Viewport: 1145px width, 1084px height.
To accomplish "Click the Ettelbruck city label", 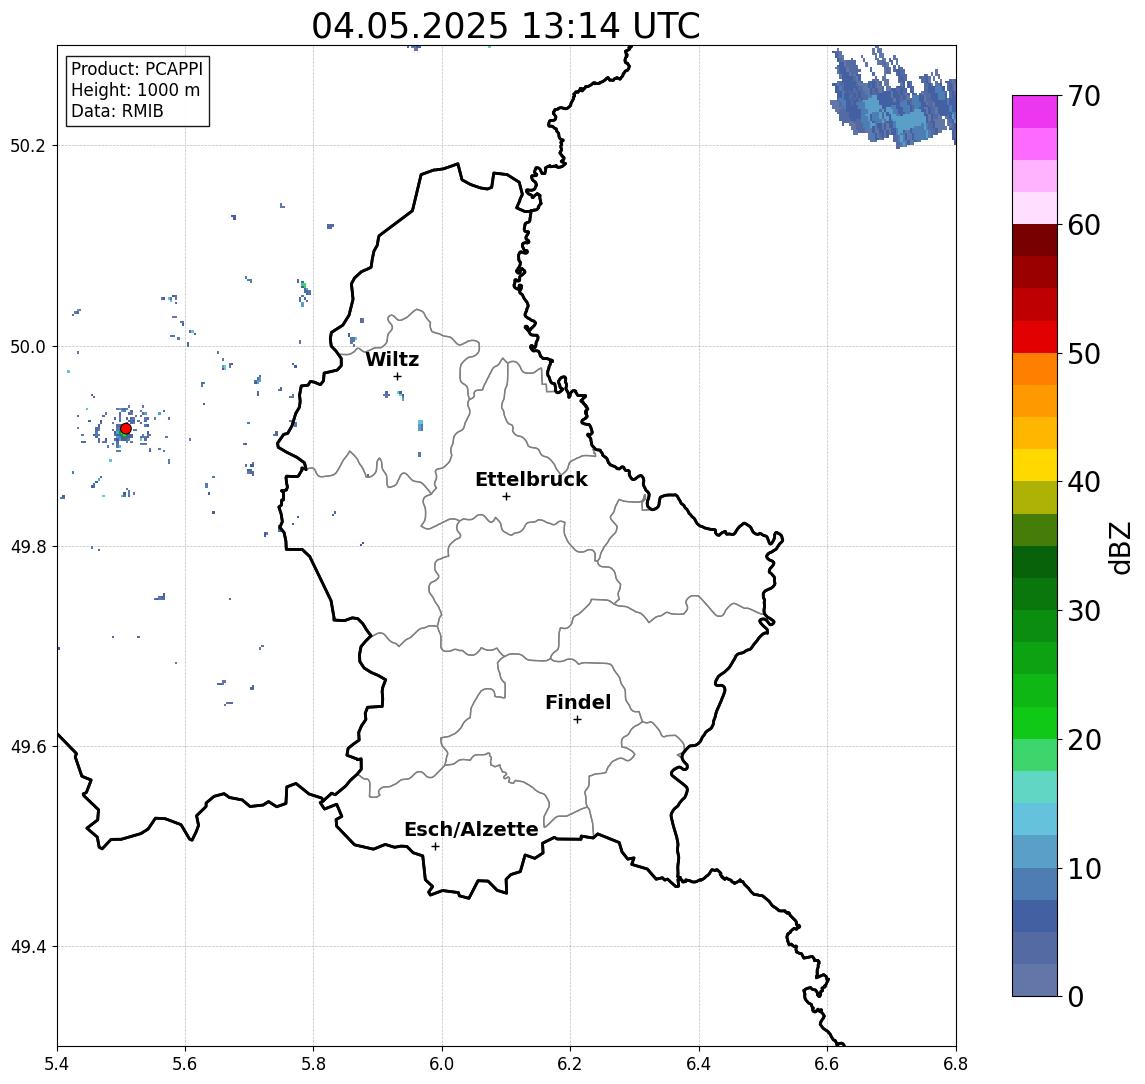I will point(531,479).
